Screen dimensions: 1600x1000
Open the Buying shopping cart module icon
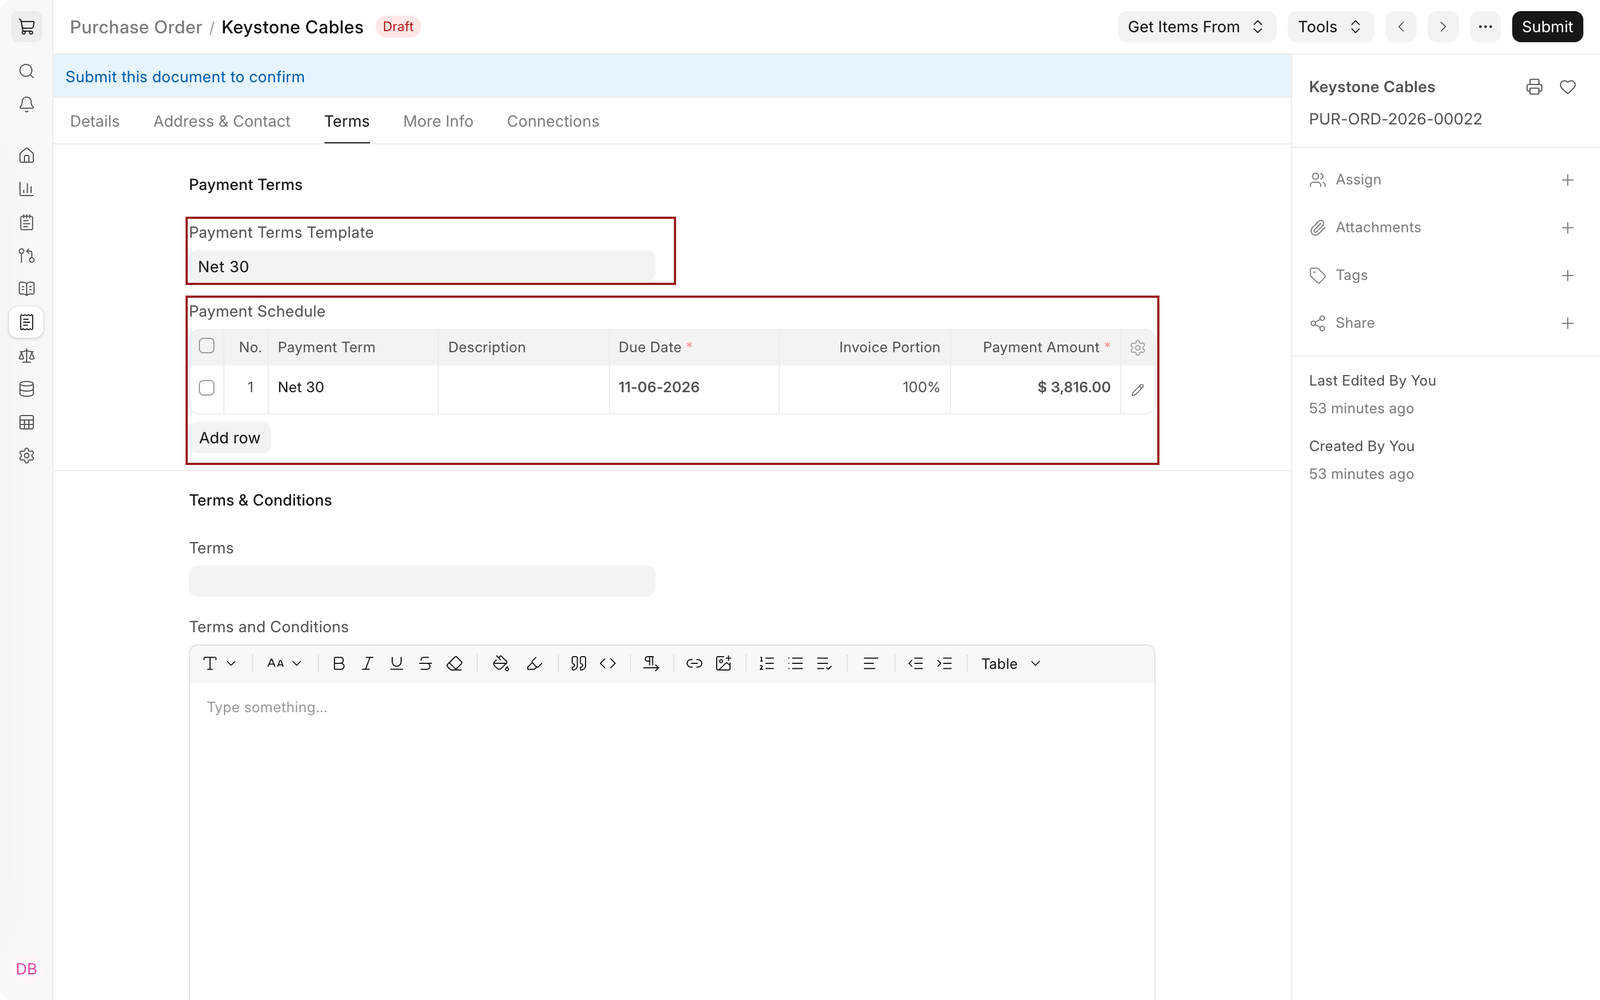point(27,27)
